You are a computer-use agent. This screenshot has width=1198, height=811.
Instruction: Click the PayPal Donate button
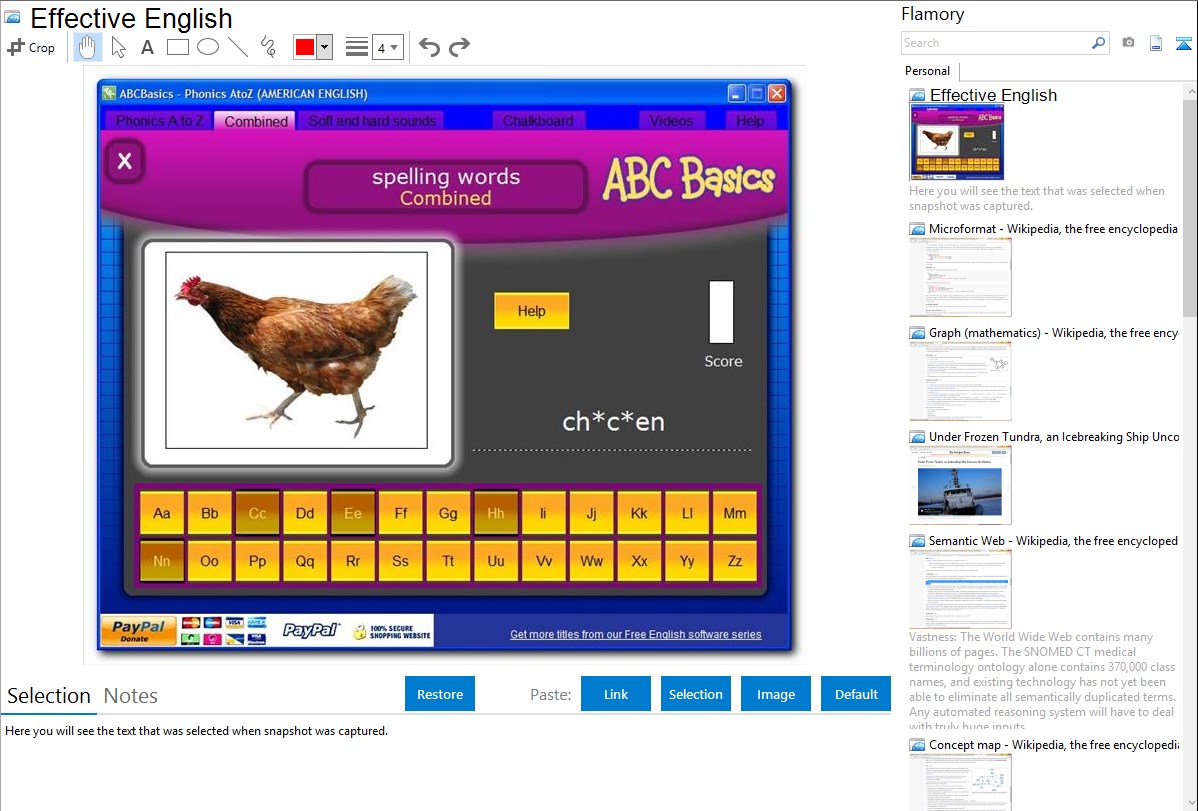[138, 631]
